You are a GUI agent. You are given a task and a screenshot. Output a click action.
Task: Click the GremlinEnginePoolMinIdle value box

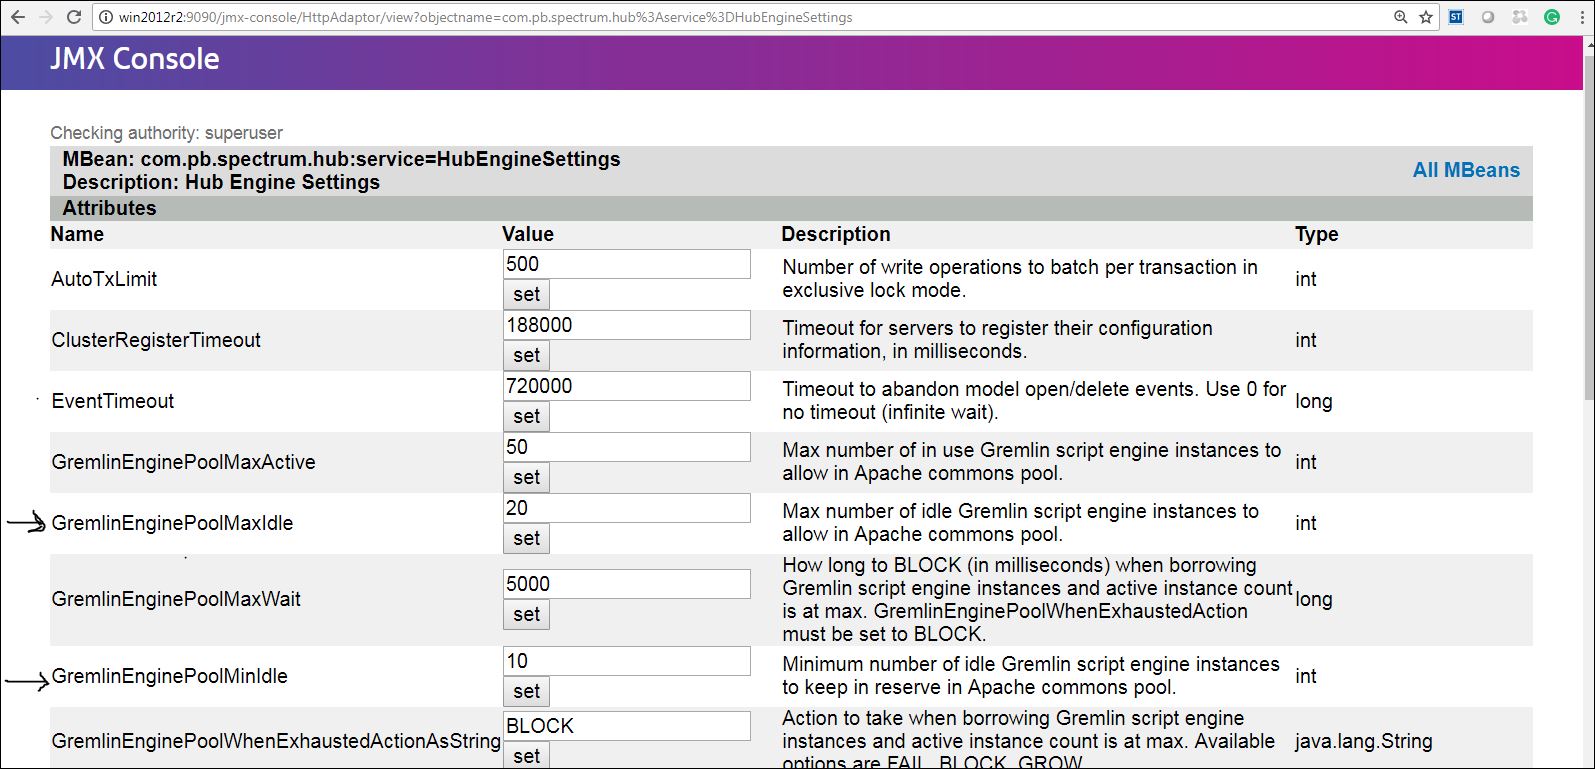[626, 661]
